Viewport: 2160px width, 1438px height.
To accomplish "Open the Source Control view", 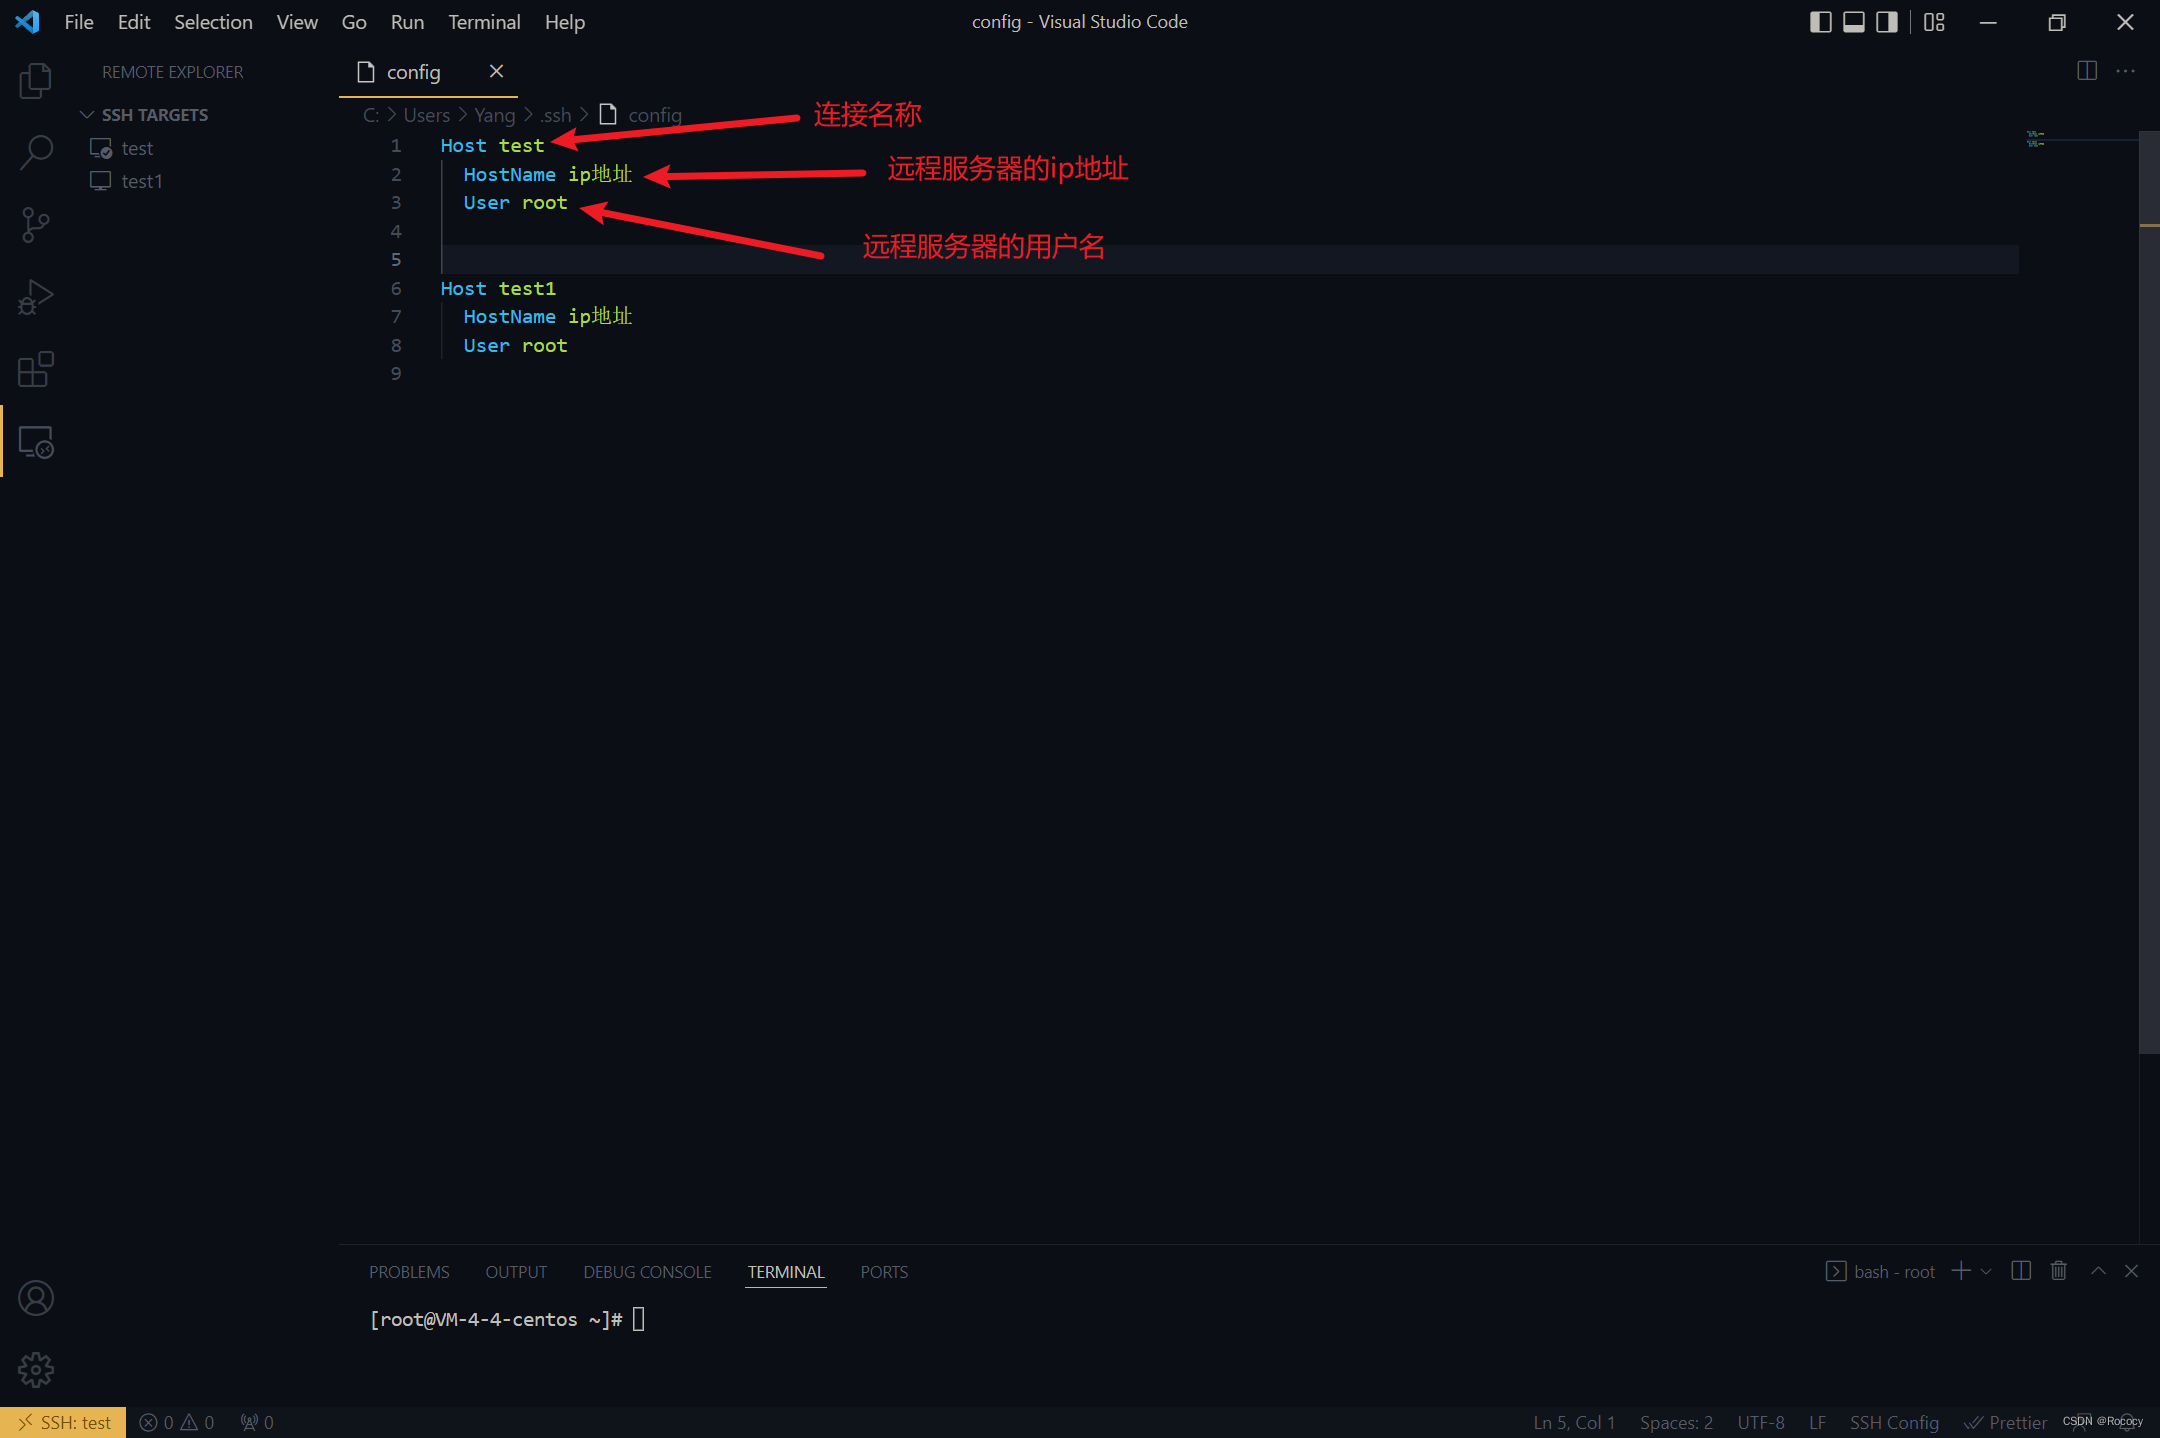I will pos(36,225).
